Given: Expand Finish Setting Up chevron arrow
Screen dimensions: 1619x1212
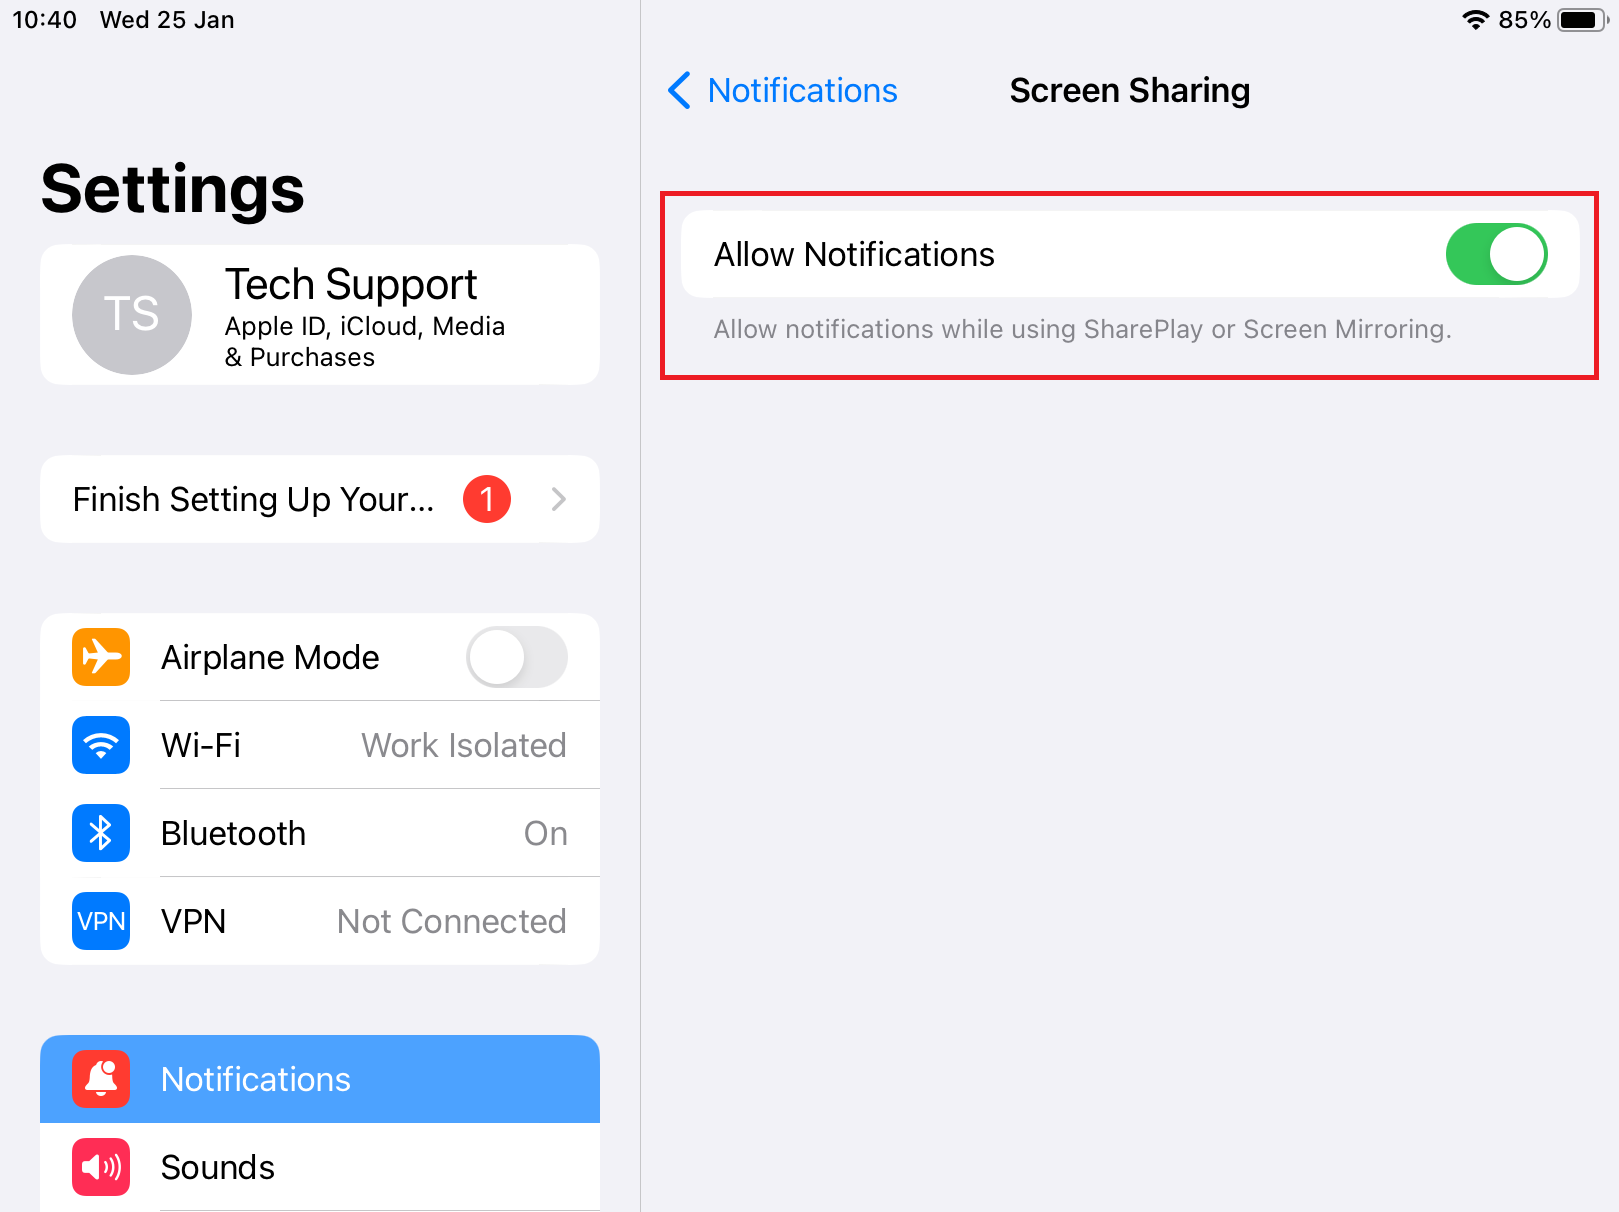Looking at the screenshot, I should 559,499.
